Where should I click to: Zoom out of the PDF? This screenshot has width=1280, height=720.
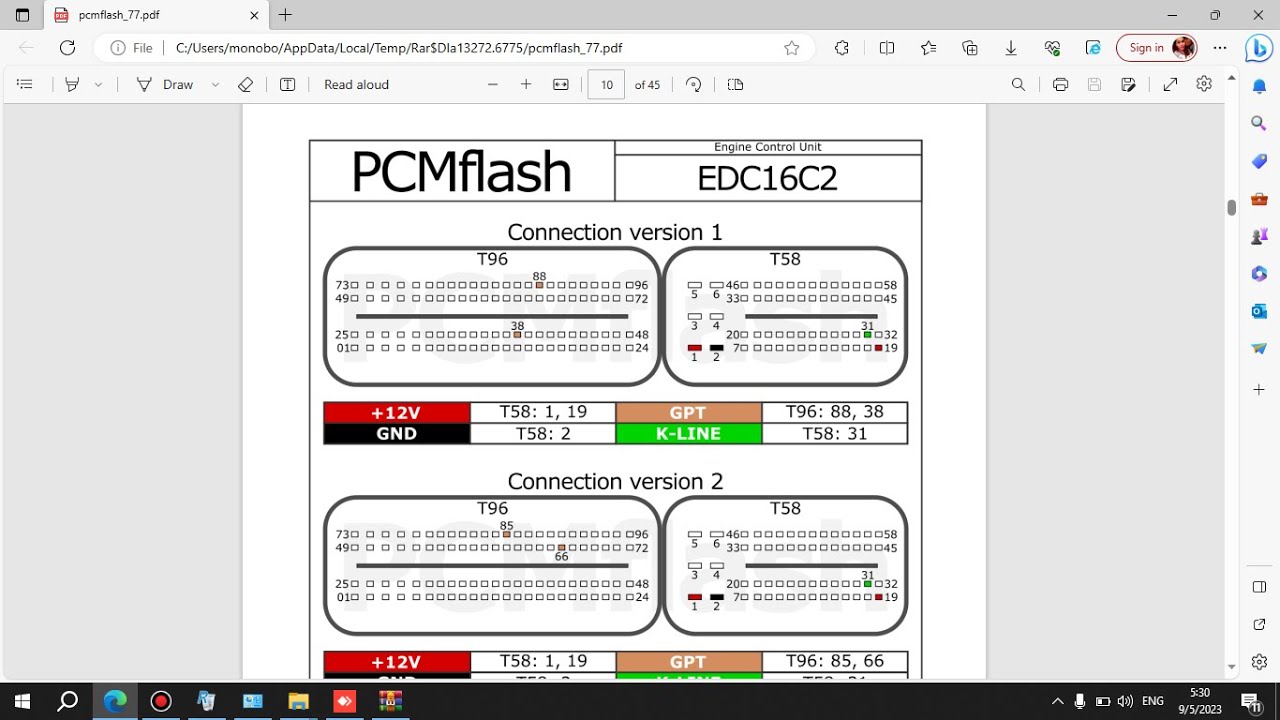pyautogui.click(x=493, y=85)
